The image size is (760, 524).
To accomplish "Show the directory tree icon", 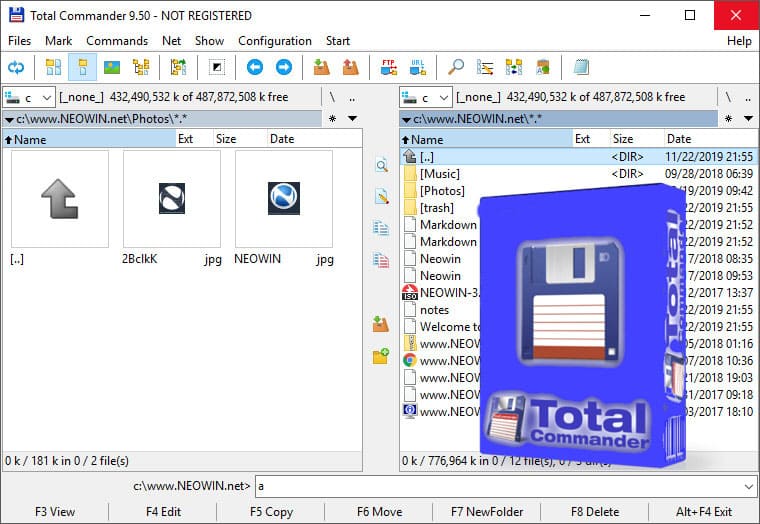I will pyautogui.click(x=141, y=67).
